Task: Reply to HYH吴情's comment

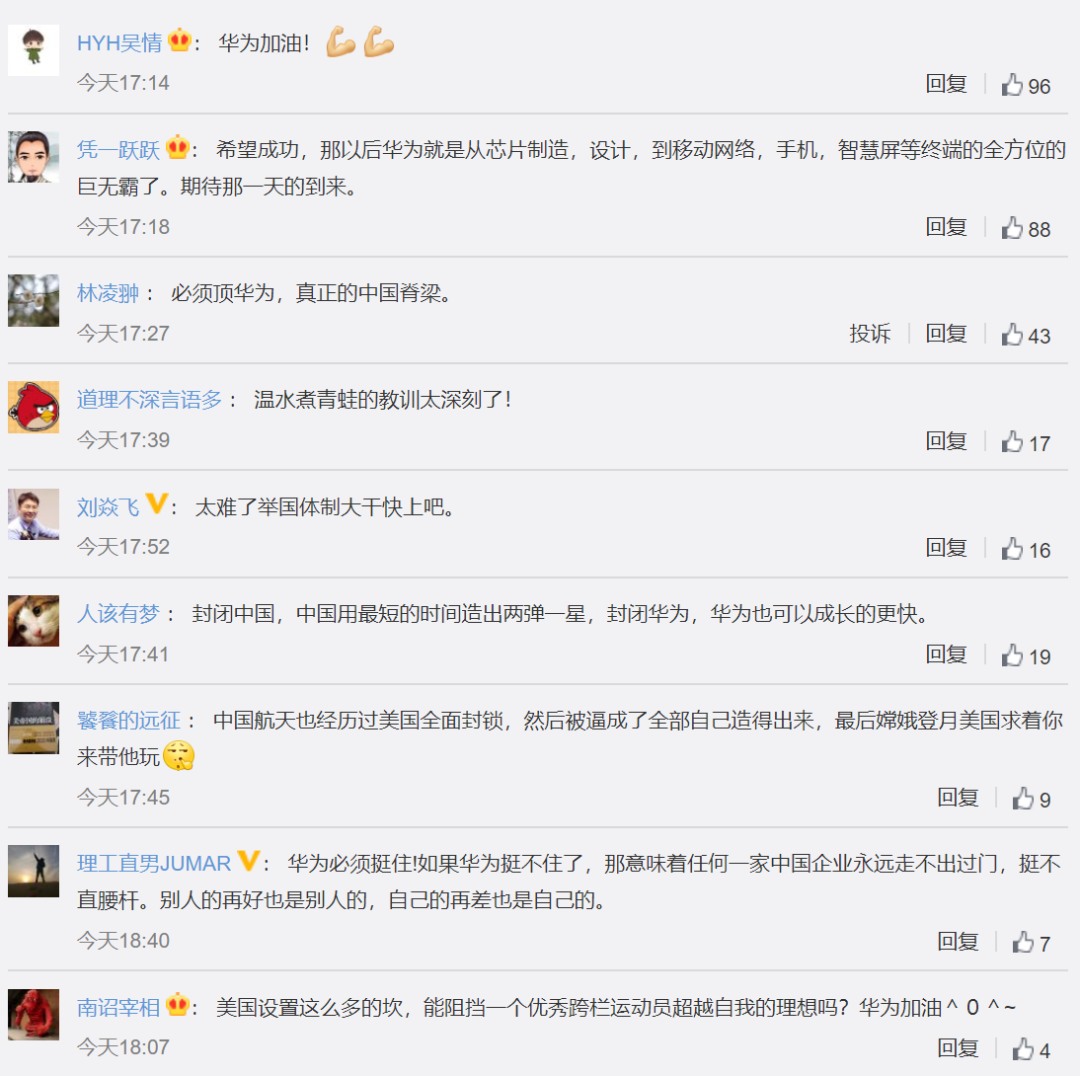Action: [x=946, y=84]
